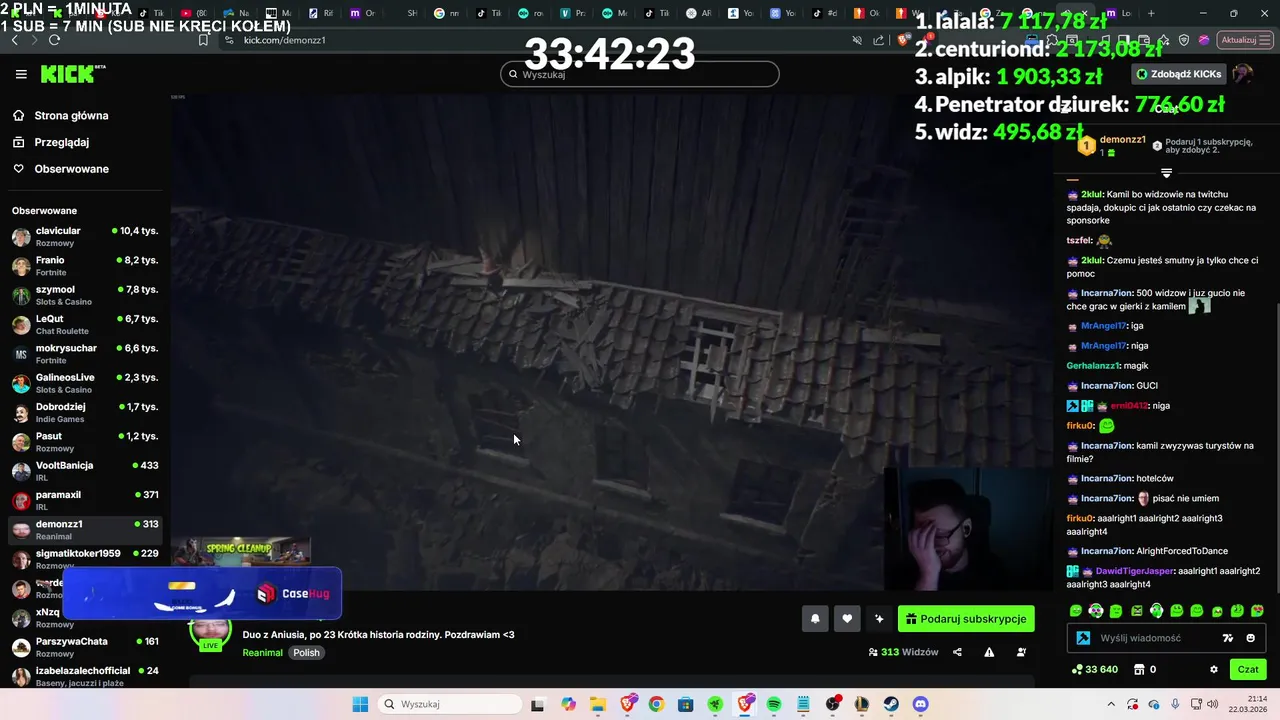Viewport: 1280px width, 720px height.
Task: Click the hammer badge icon in the chat input
Action: point(1083,638)
